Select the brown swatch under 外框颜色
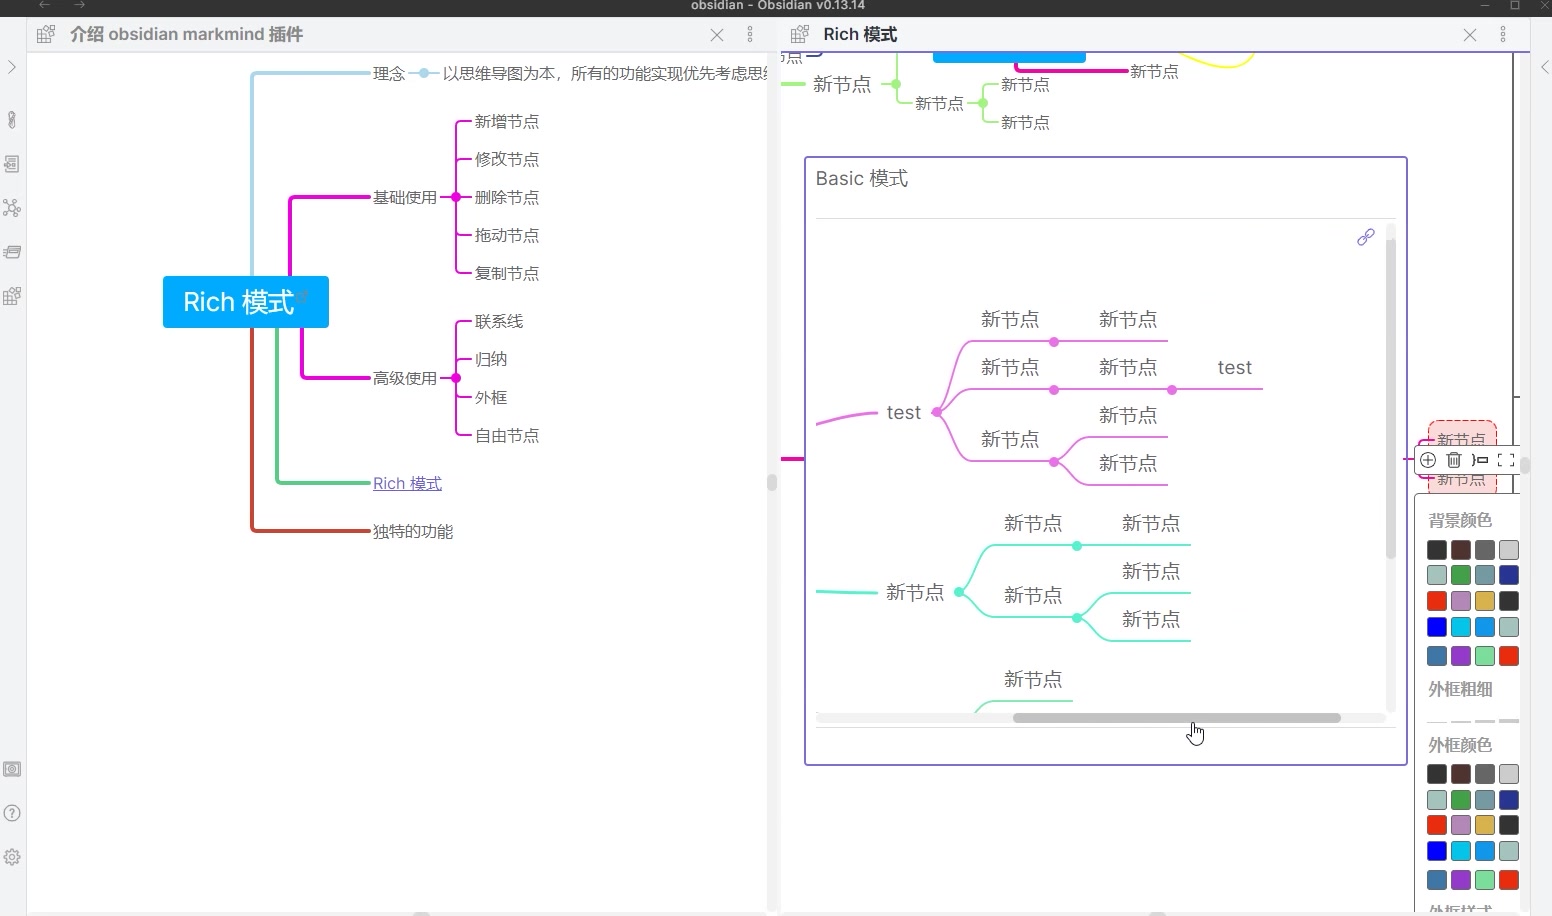The width and height of the screenshot is (1552, 916). (x=1461, y=774)
